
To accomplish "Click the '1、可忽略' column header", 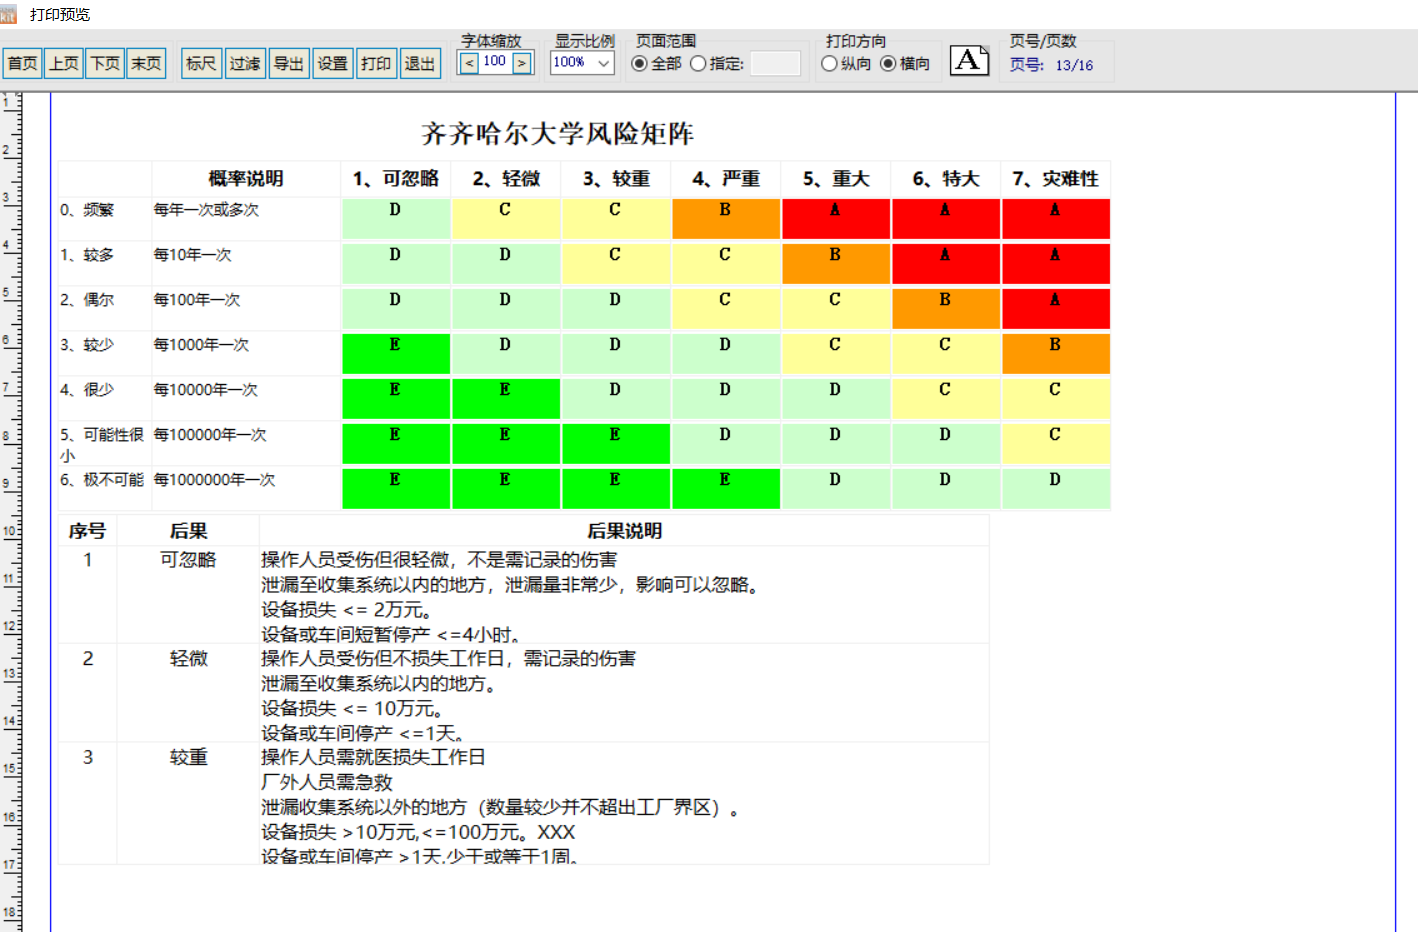I will (x=396, y=179).
